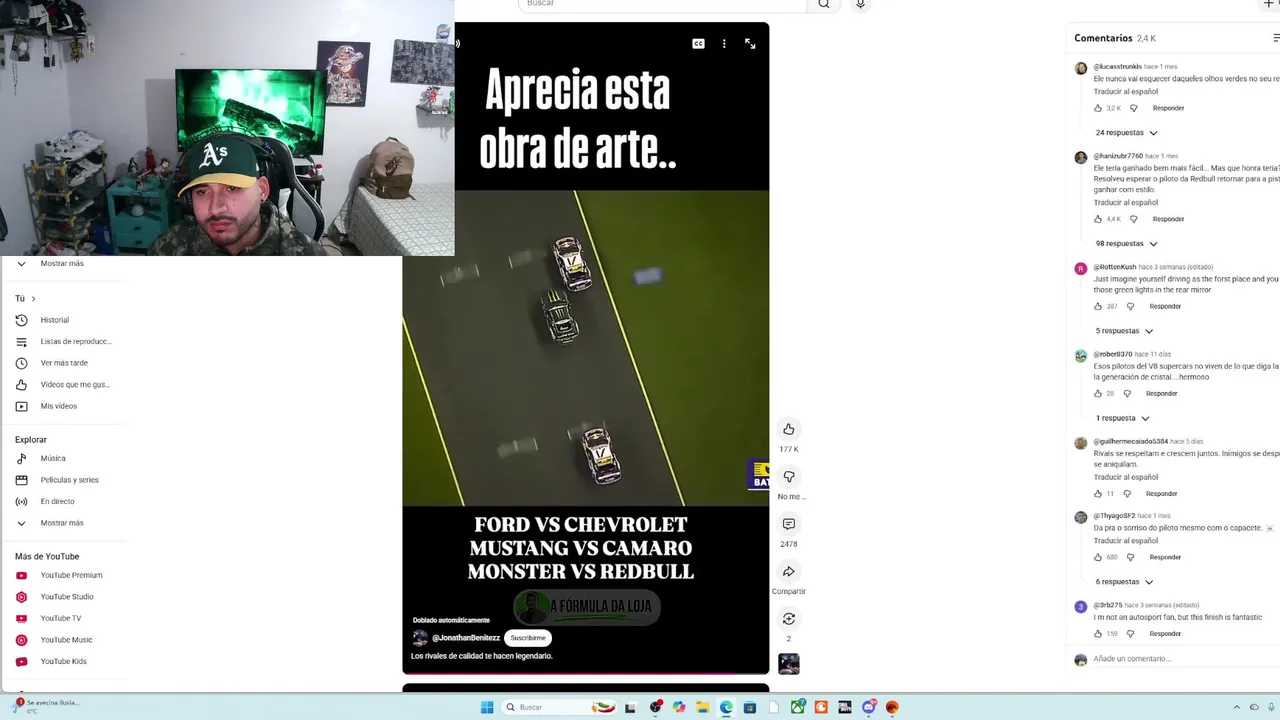
Task: Open the Short's three-dot options menu
Action: tap(724, 44)
